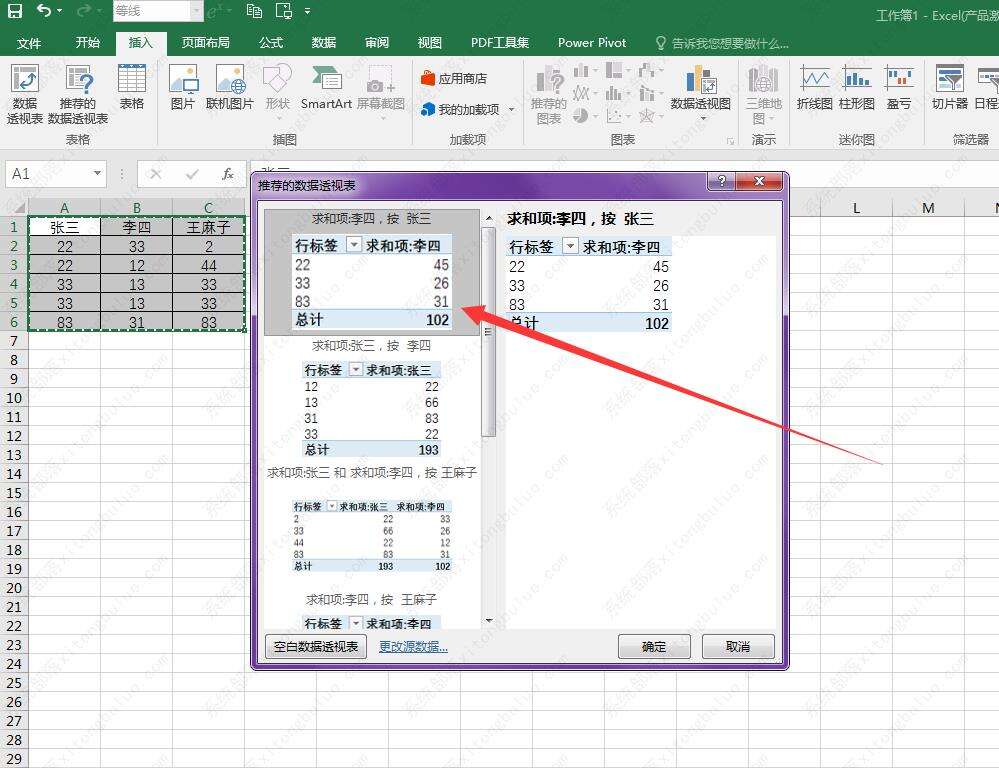This screenshot has height=768, width=999.
Task: Click the recommendation list scroll down arrow
Action: 489,620
